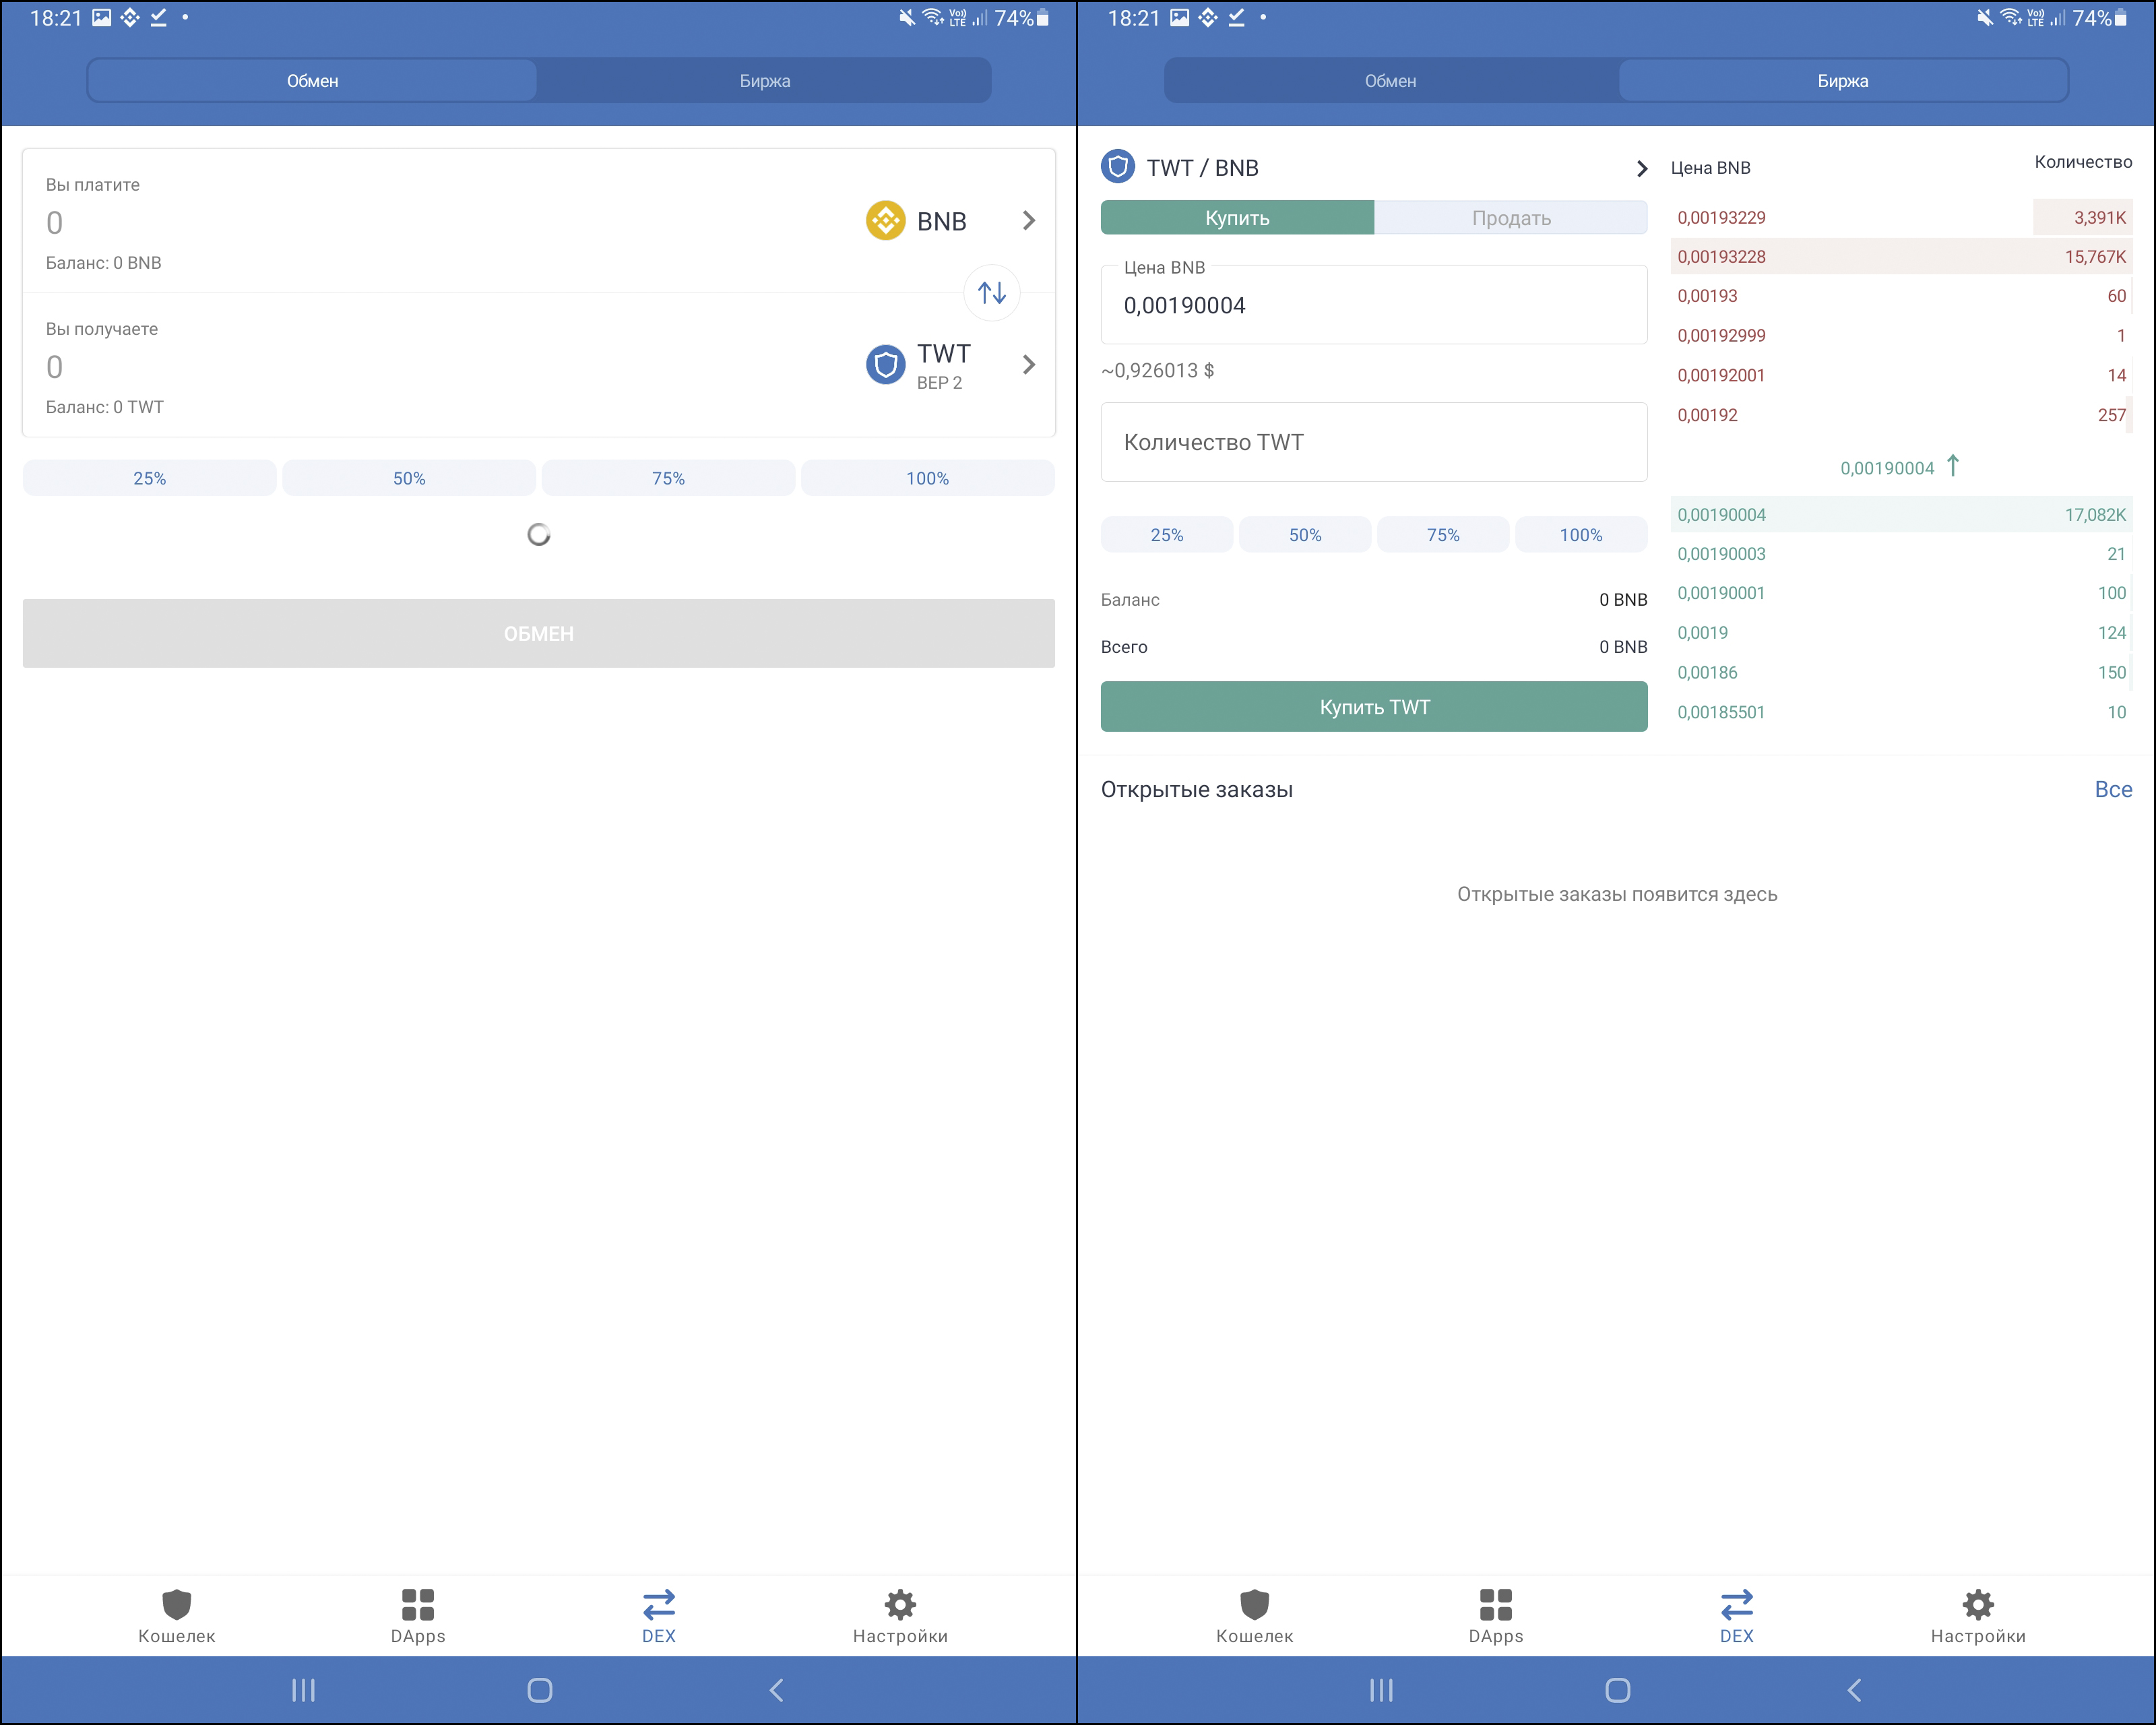Screen dimensions: 2156x1725
Task: Tap Баланс: 0 TWT text on exchange screen
Action: tap(105, 407)
